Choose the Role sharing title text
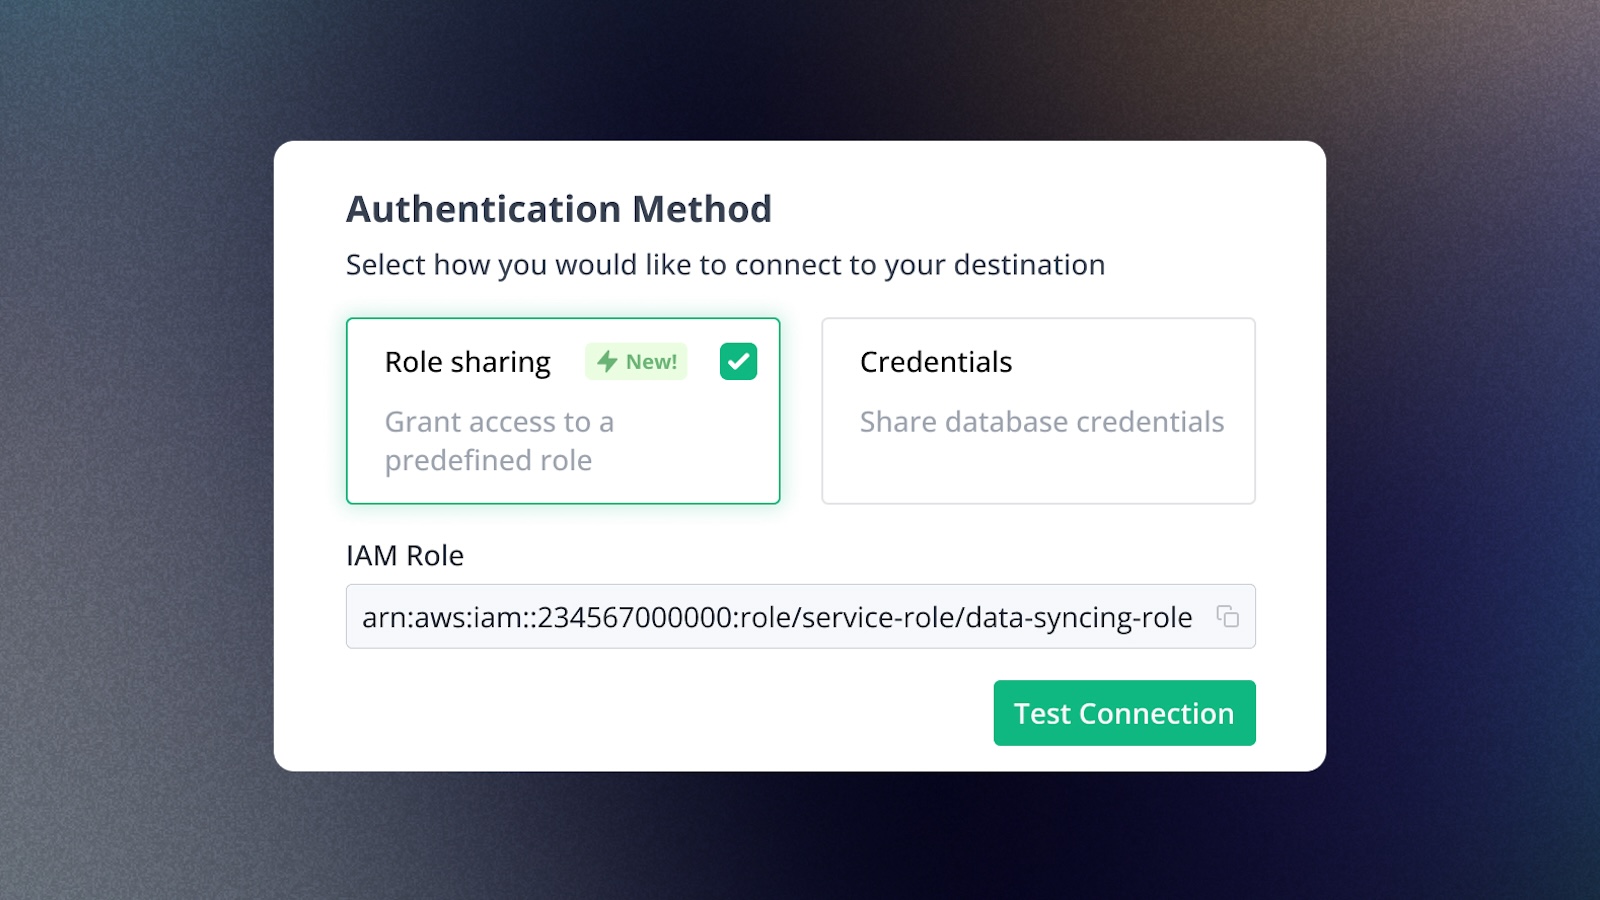Screen dimensions: 1600x900 click(467, 362)
